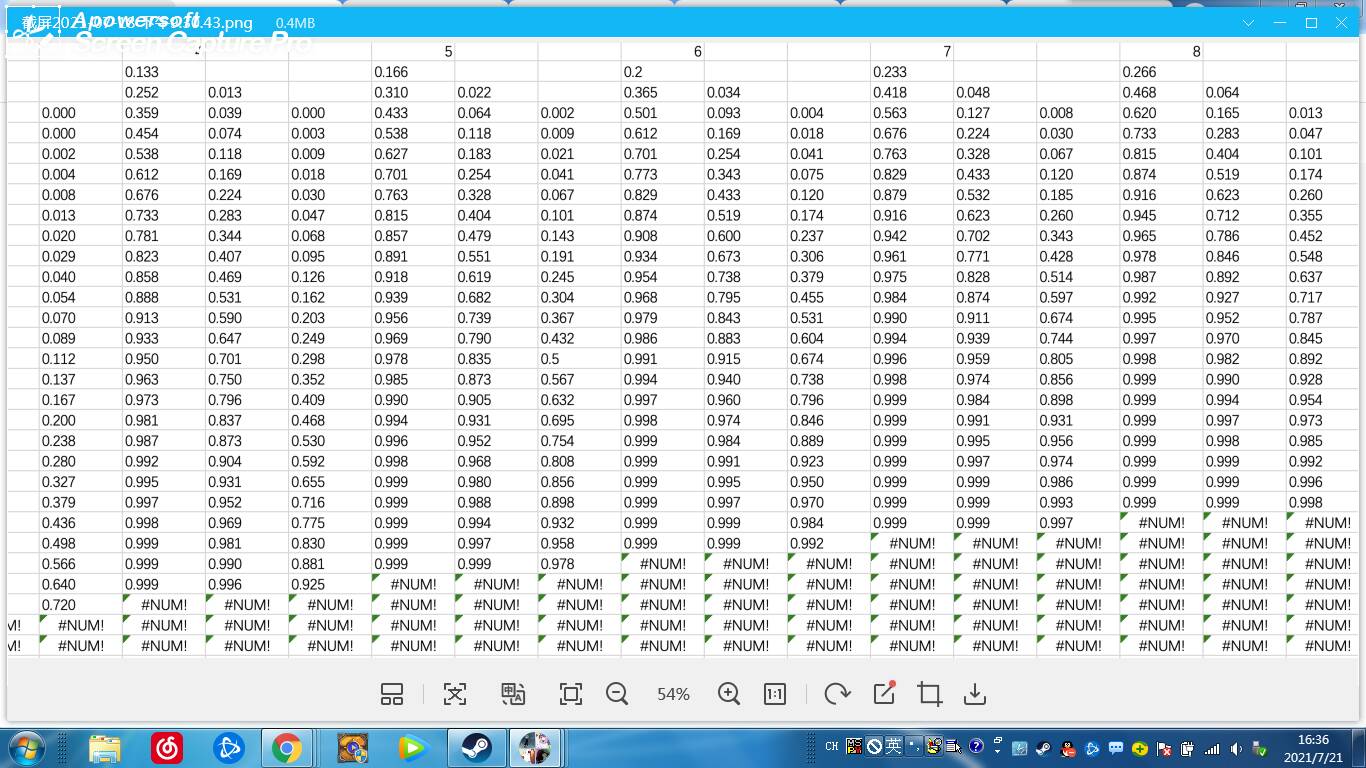The image size is (1366, 768).
Task: Toggle the English/Chinese input mode button
Action: click(894, 746)
